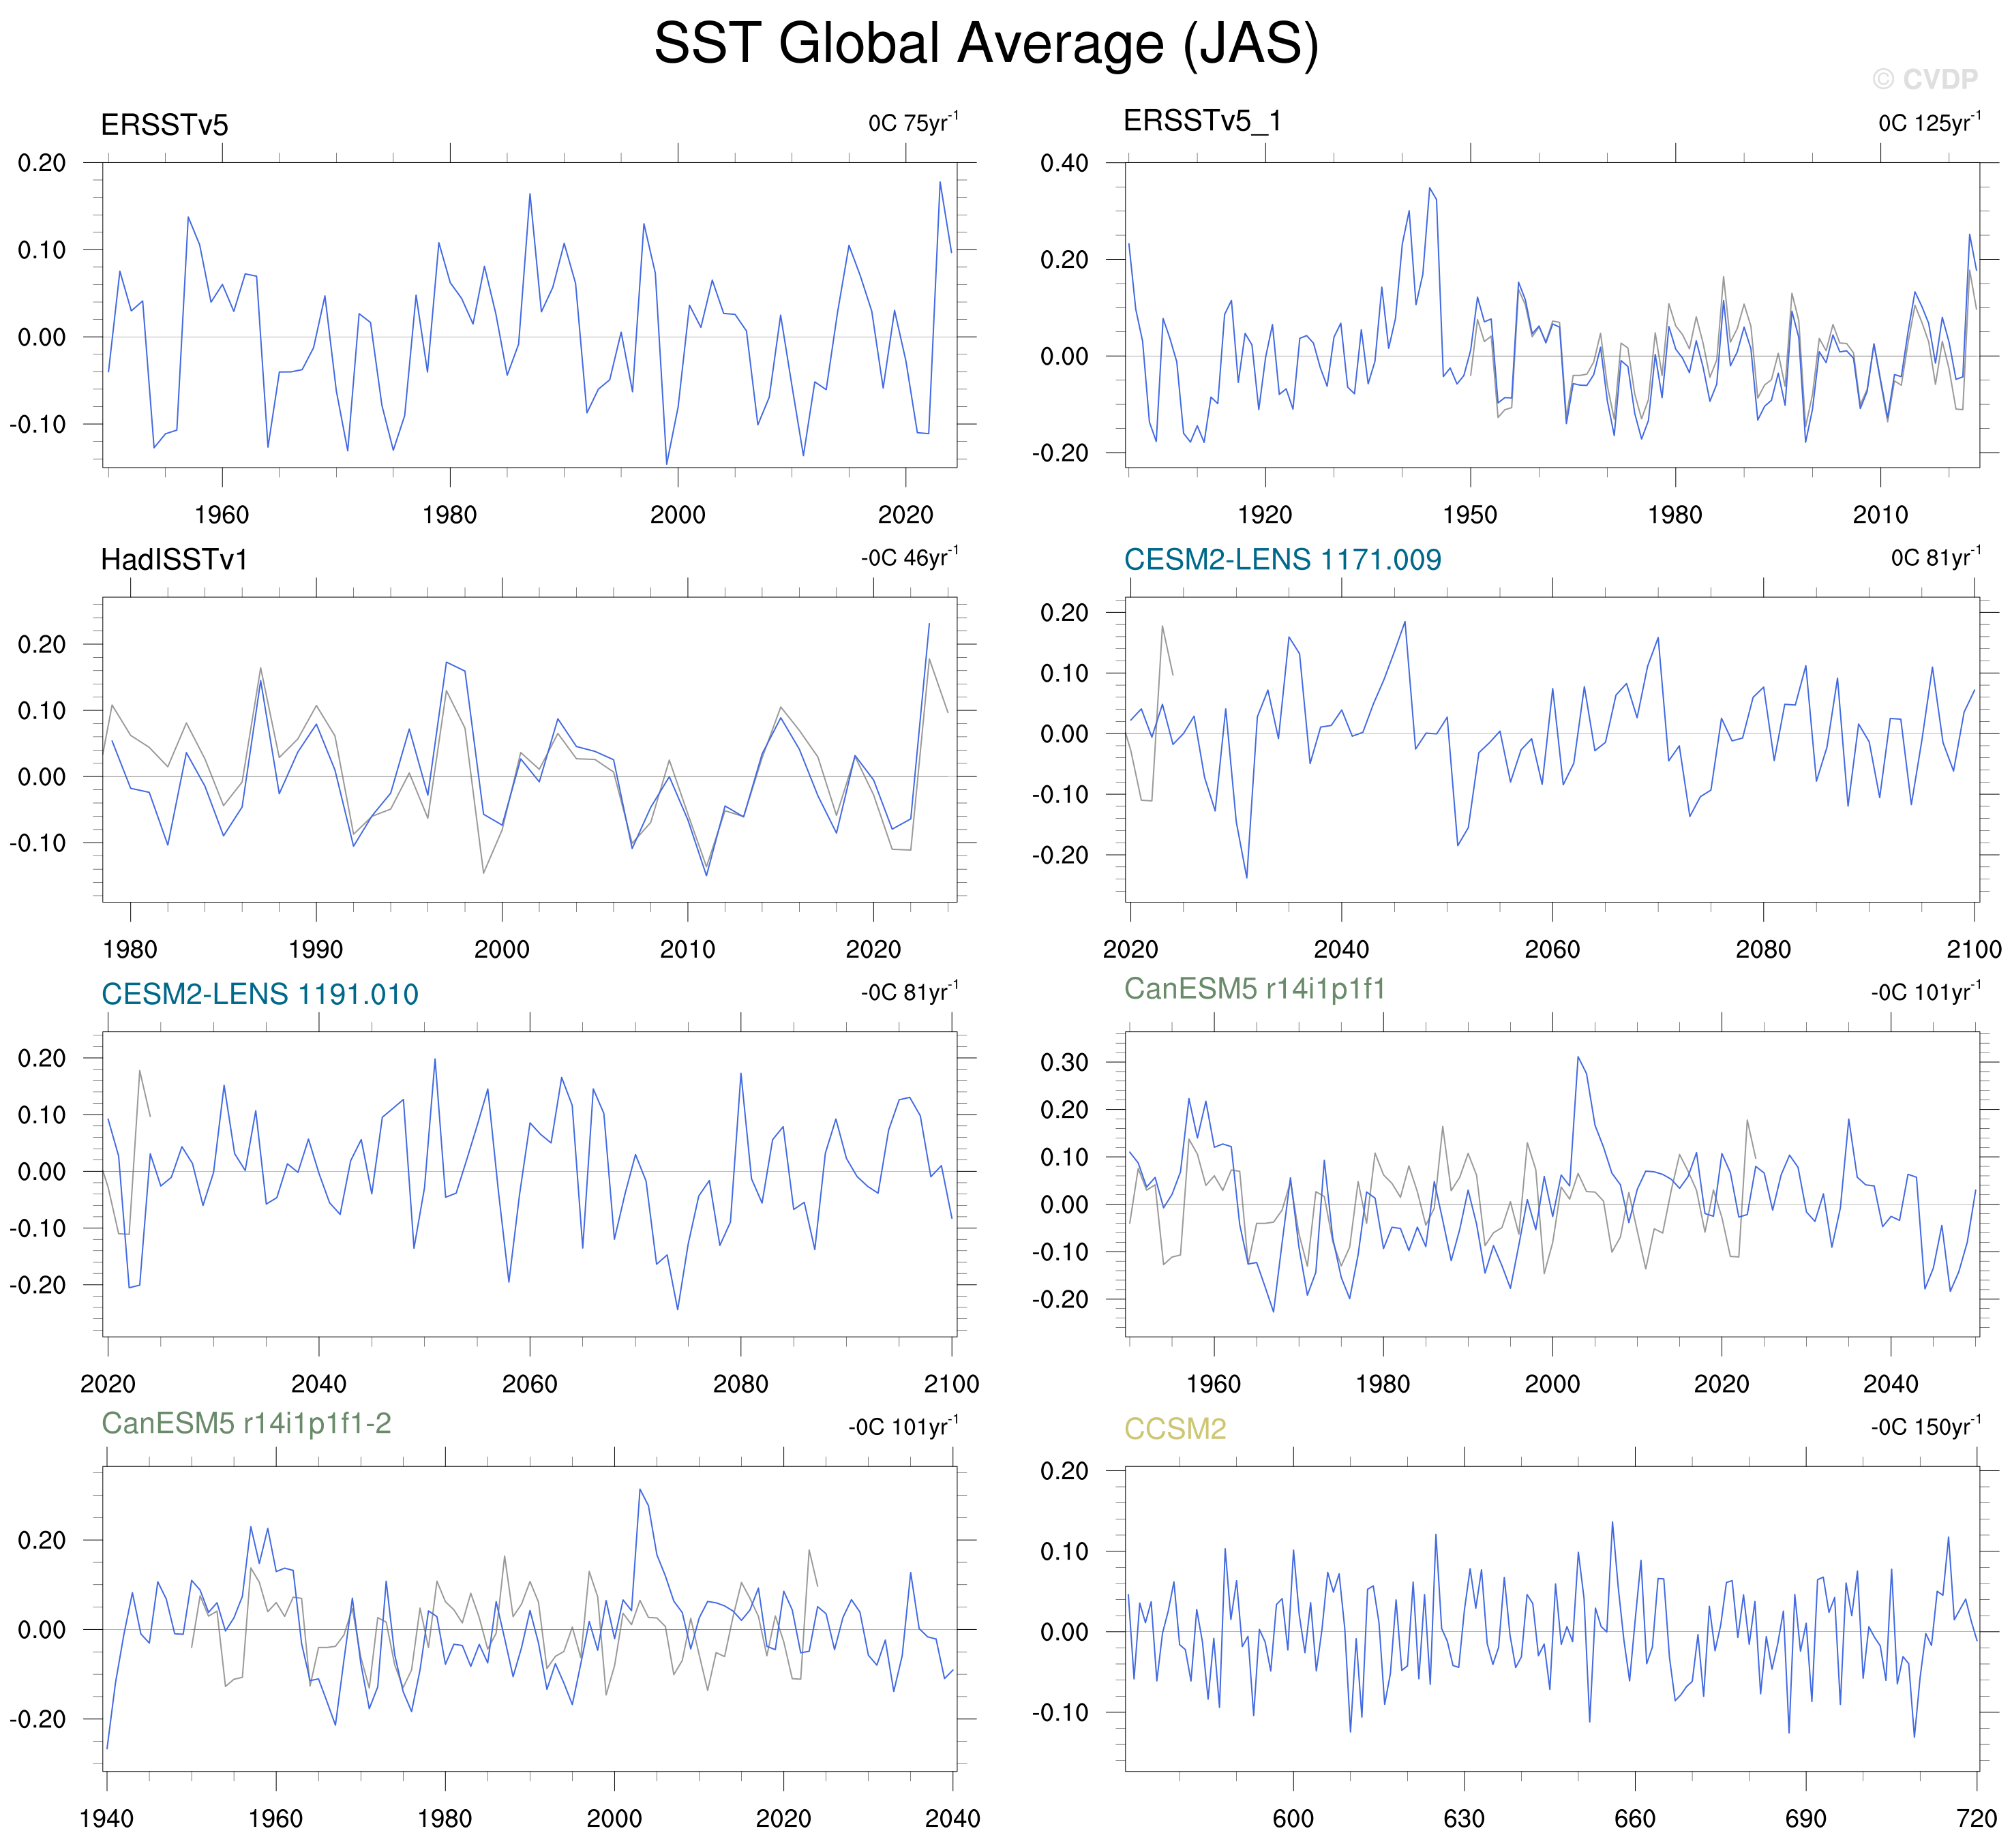The width and height of the screenshot is (2012, 1848).
Task: Click the yellow CCSM2 panel title
Action: pyautogui.click(x=1175, y=1429)
